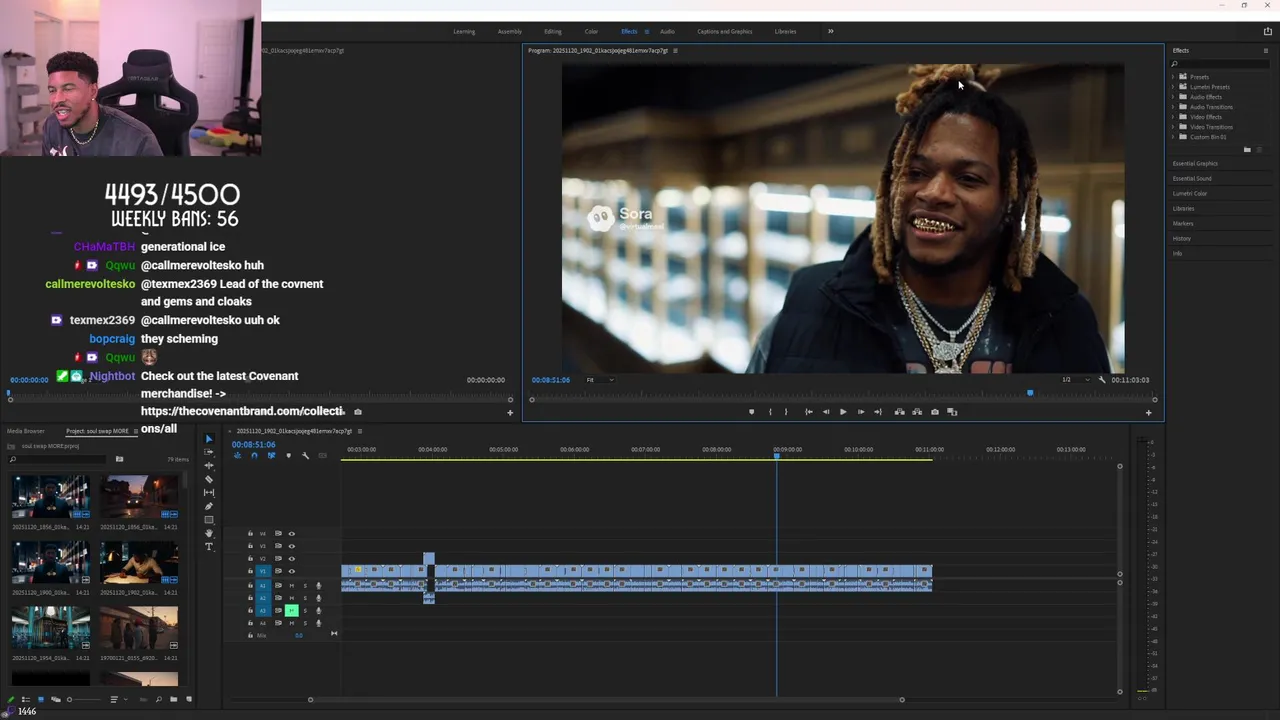
Task: Create new custom bin in Effects panel
Action: coord(1247,150)
